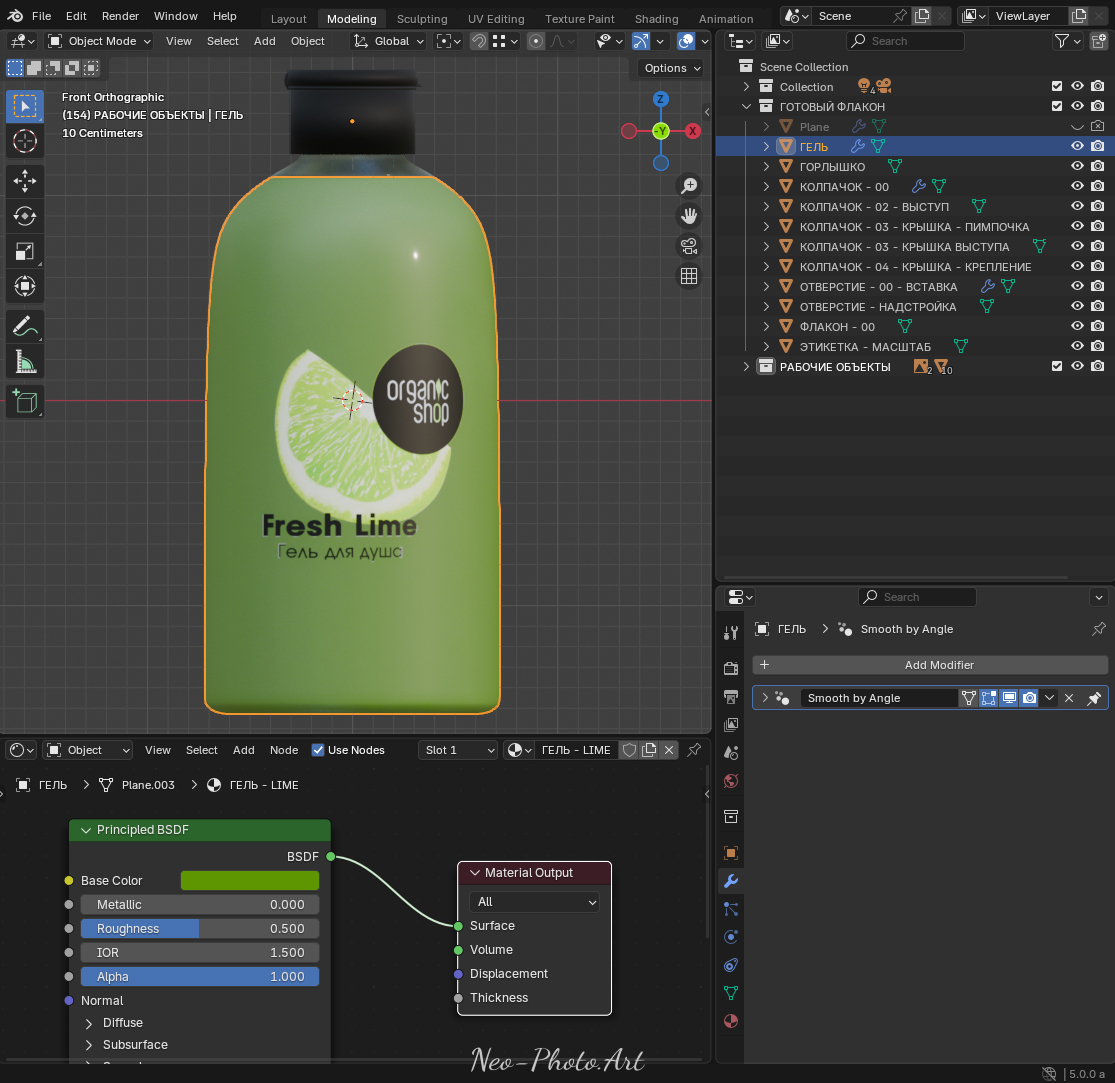The image size is (1115, 1083).
Task: Open the Global transform orientation dropdown
Action: click(390, 41)
